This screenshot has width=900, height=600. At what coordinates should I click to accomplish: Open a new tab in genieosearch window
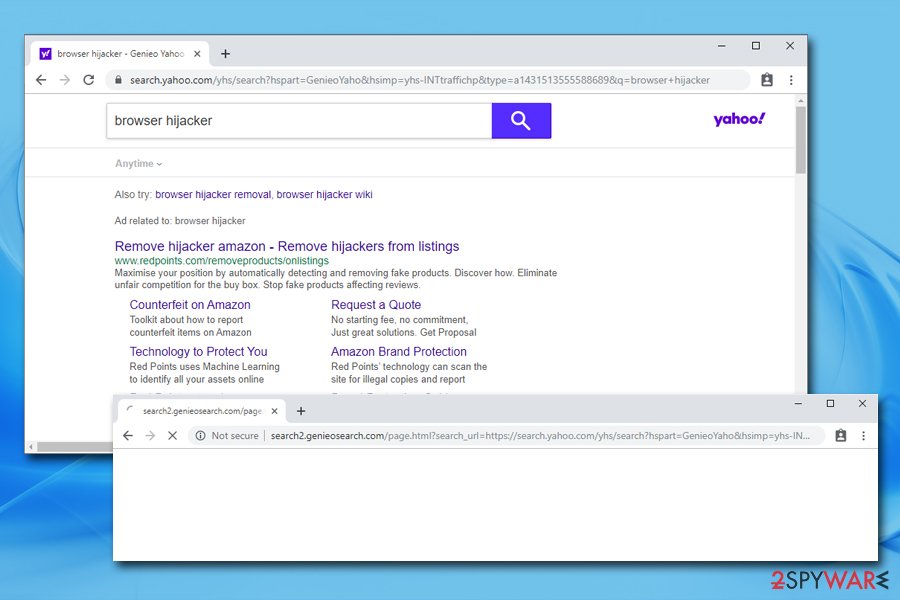coord(301,411)
